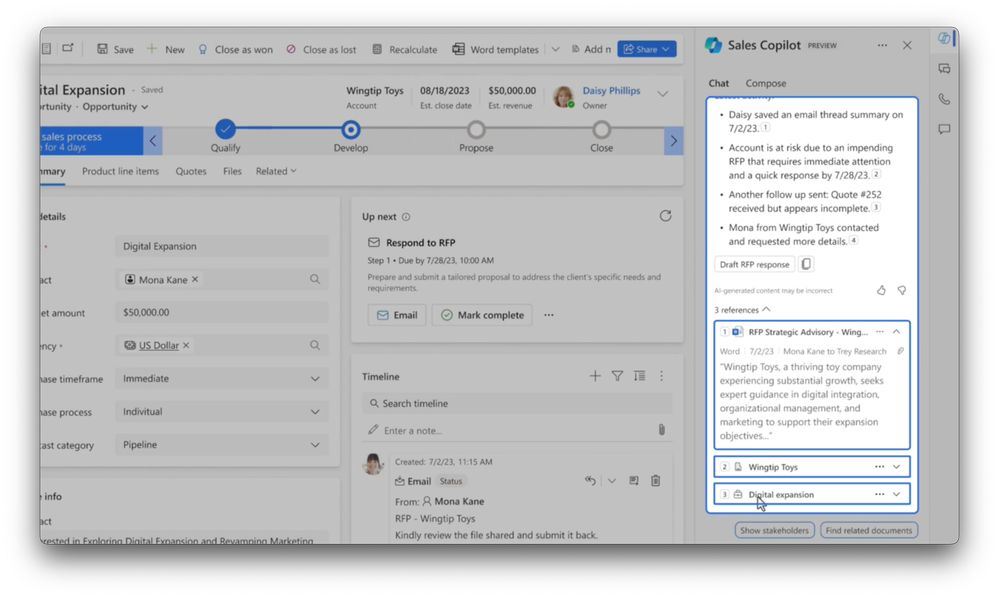Close the Sales Copilot panel
The image size is (999, 597).
pyautogui.click(x=907, y=45)
